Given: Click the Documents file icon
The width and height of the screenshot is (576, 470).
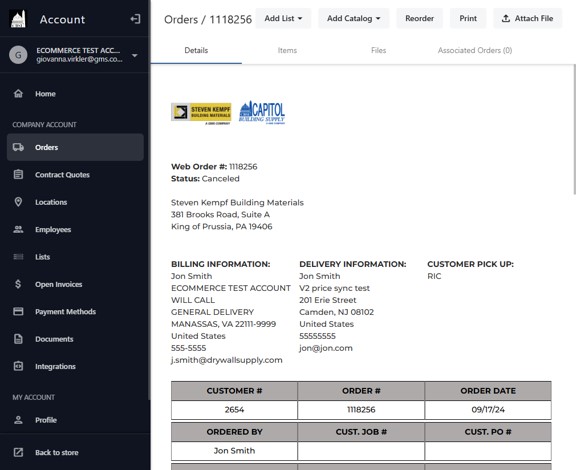Looking at the screenshot, I should click(18, 339).
